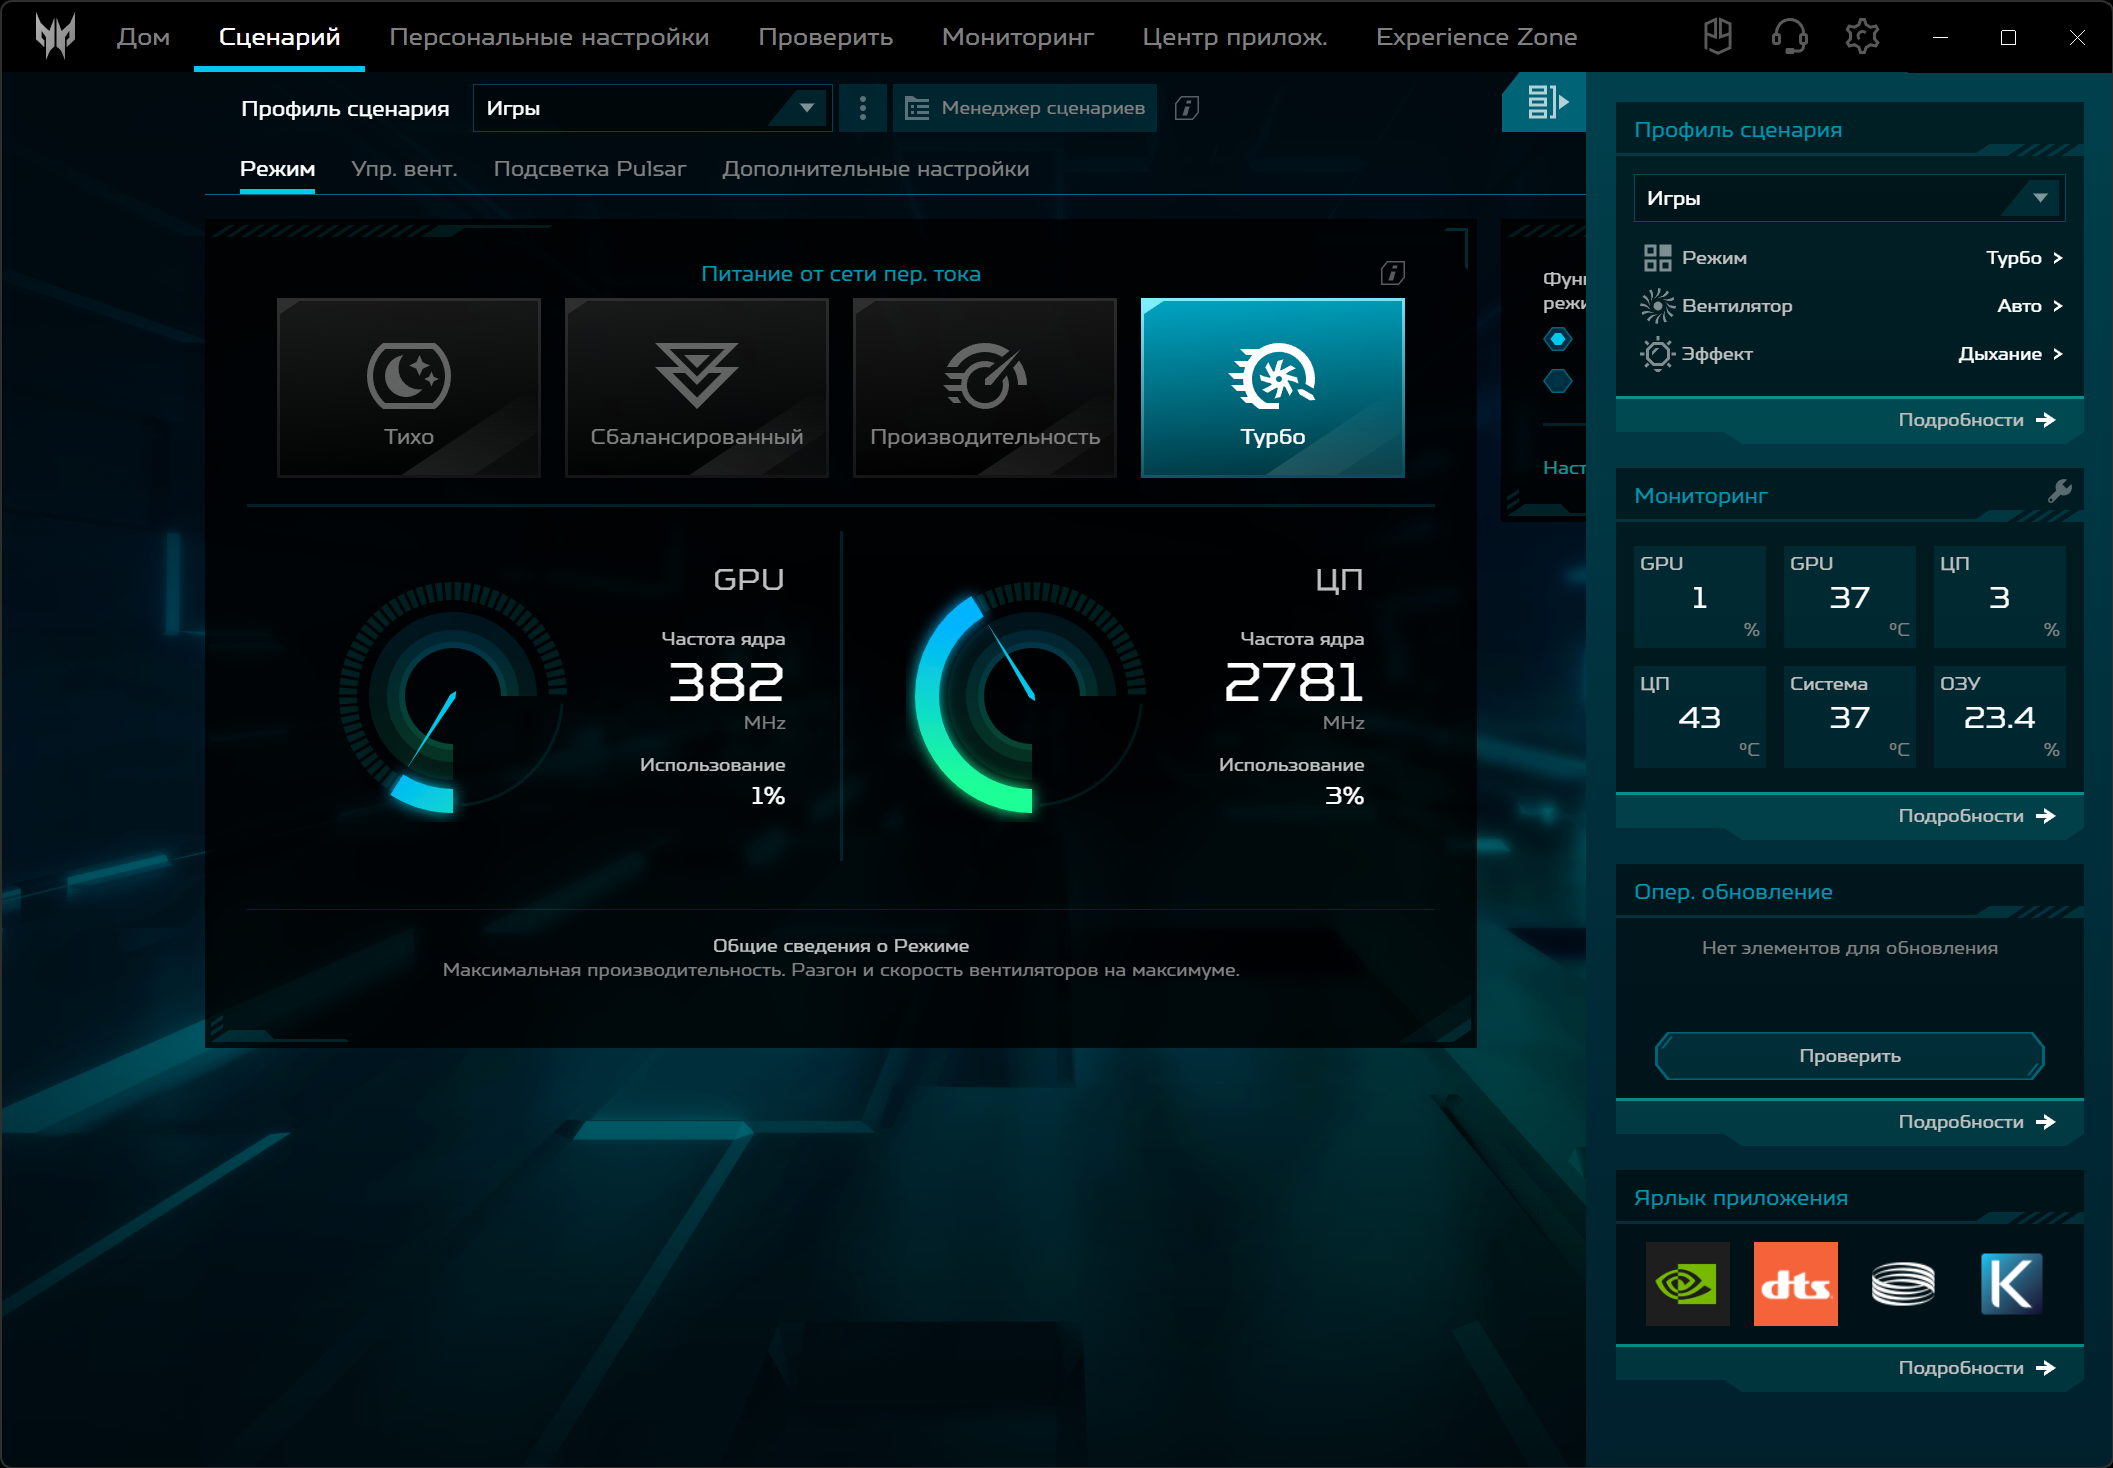The width and height of the screenshot is (2113, 1468).
Task: Switch to Производительность mode tile
Action: click(x=985, y=388)
